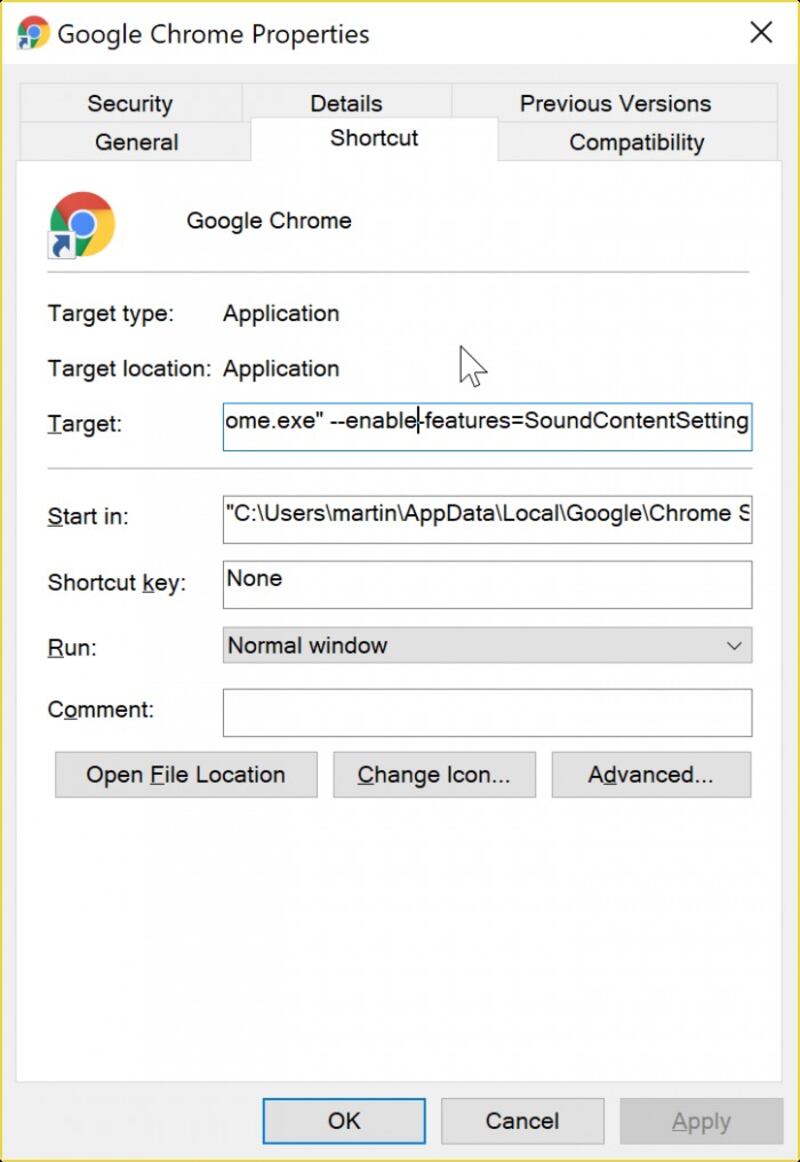Open the Details tab
The height and width of the screenshot is (1162, 800).
point(346,104)
